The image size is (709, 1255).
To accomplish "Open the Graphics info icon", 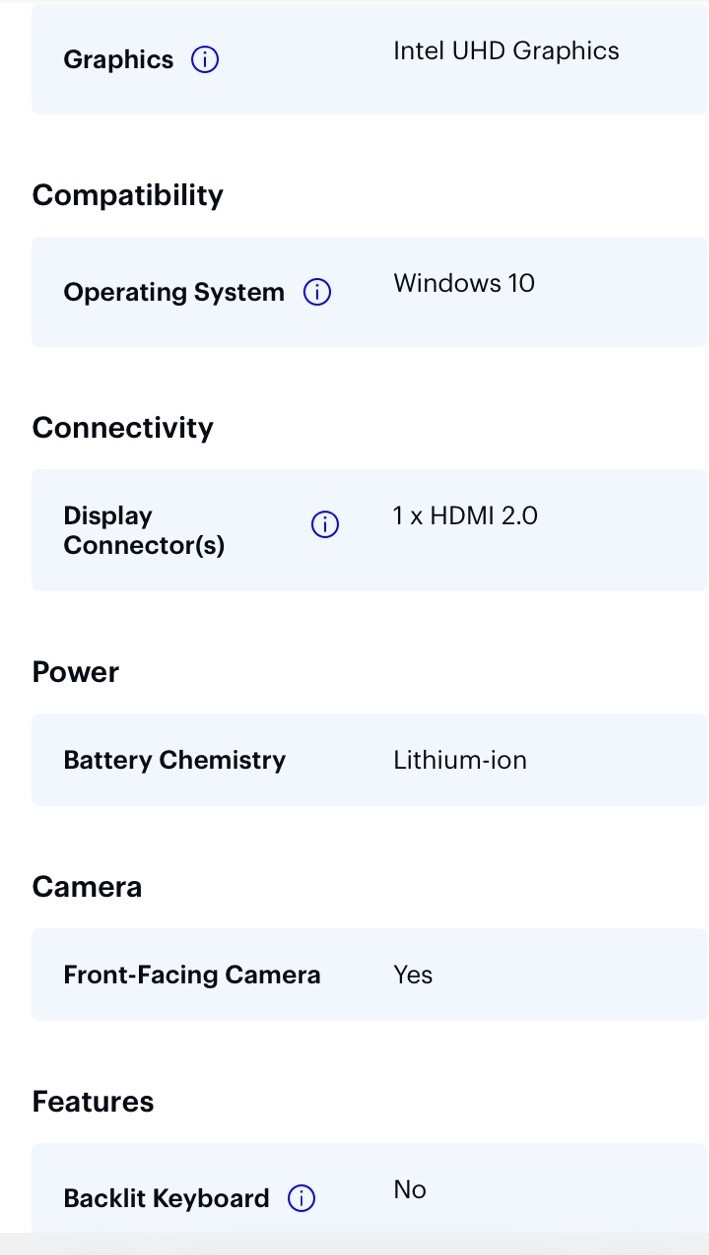I will tap(205, 60).
